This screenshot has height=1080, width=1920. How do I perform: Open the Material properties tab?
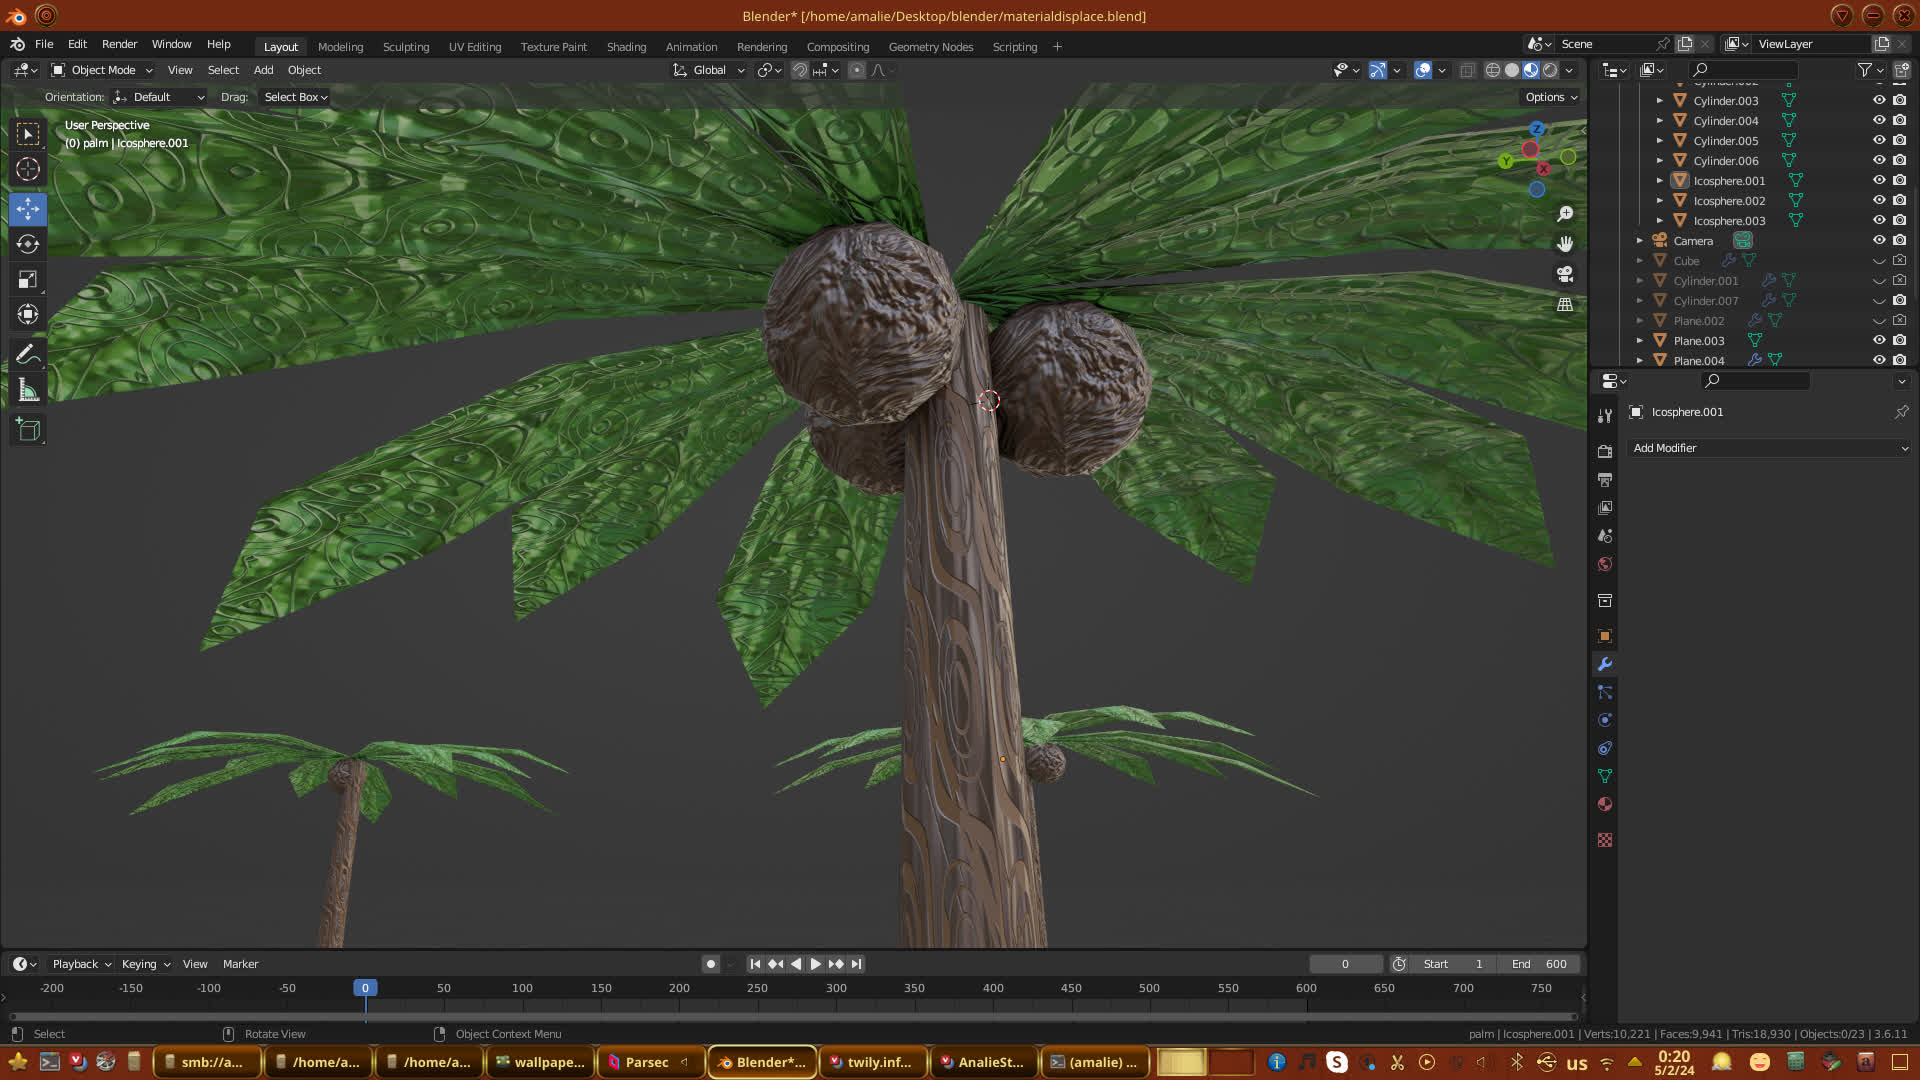coord(1605,804)
